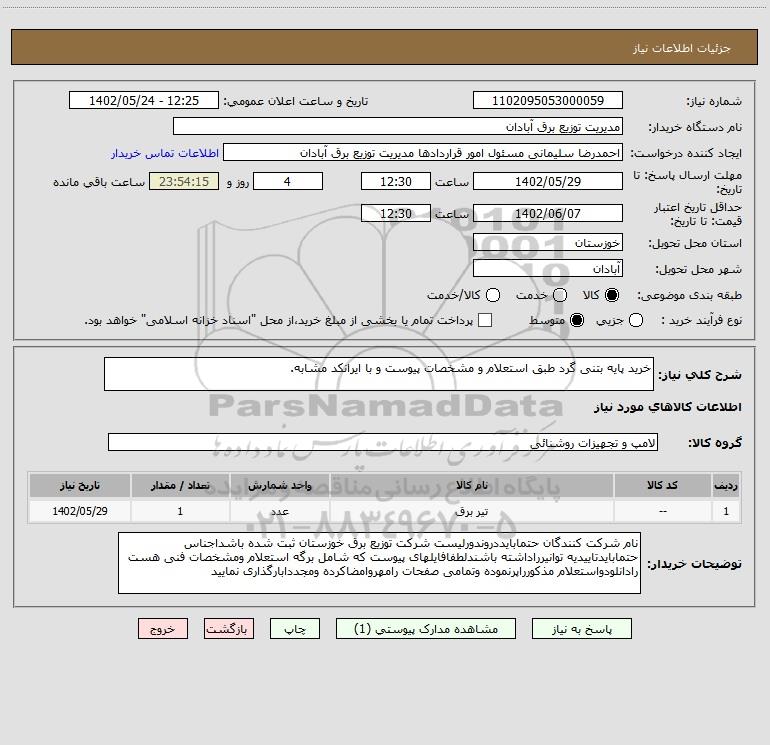Click the days remaining field showing 4
Image resolution: width=770 pixels, height=745 pixels.
pos(288,181)
